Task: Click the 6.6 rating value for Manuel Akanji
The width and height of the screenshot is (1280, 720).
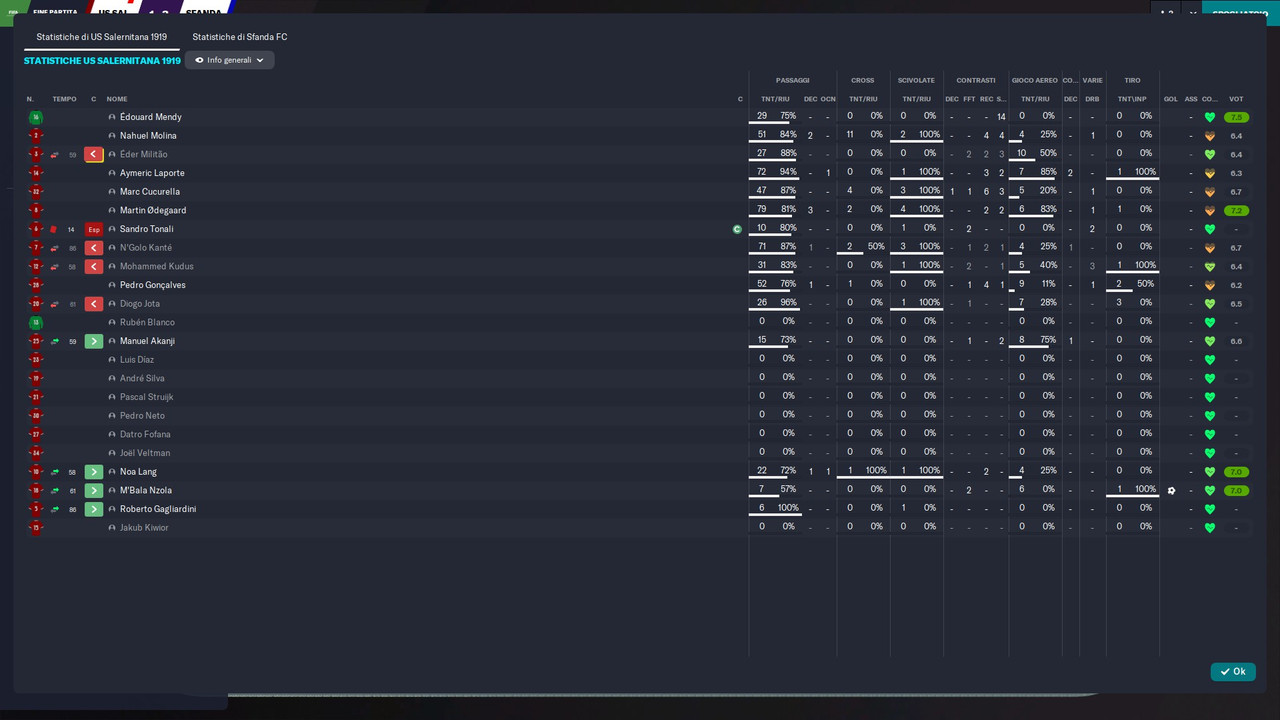Action: (1236, 341)
